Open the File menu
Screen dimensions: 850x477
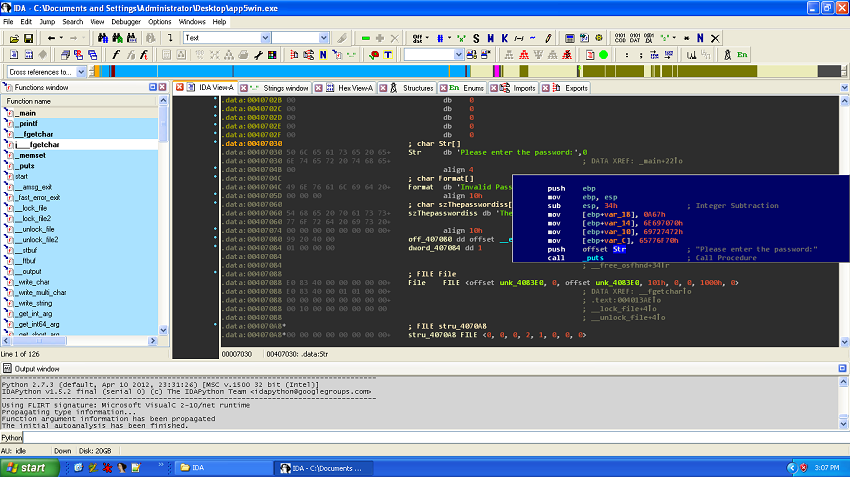point(8,22)
